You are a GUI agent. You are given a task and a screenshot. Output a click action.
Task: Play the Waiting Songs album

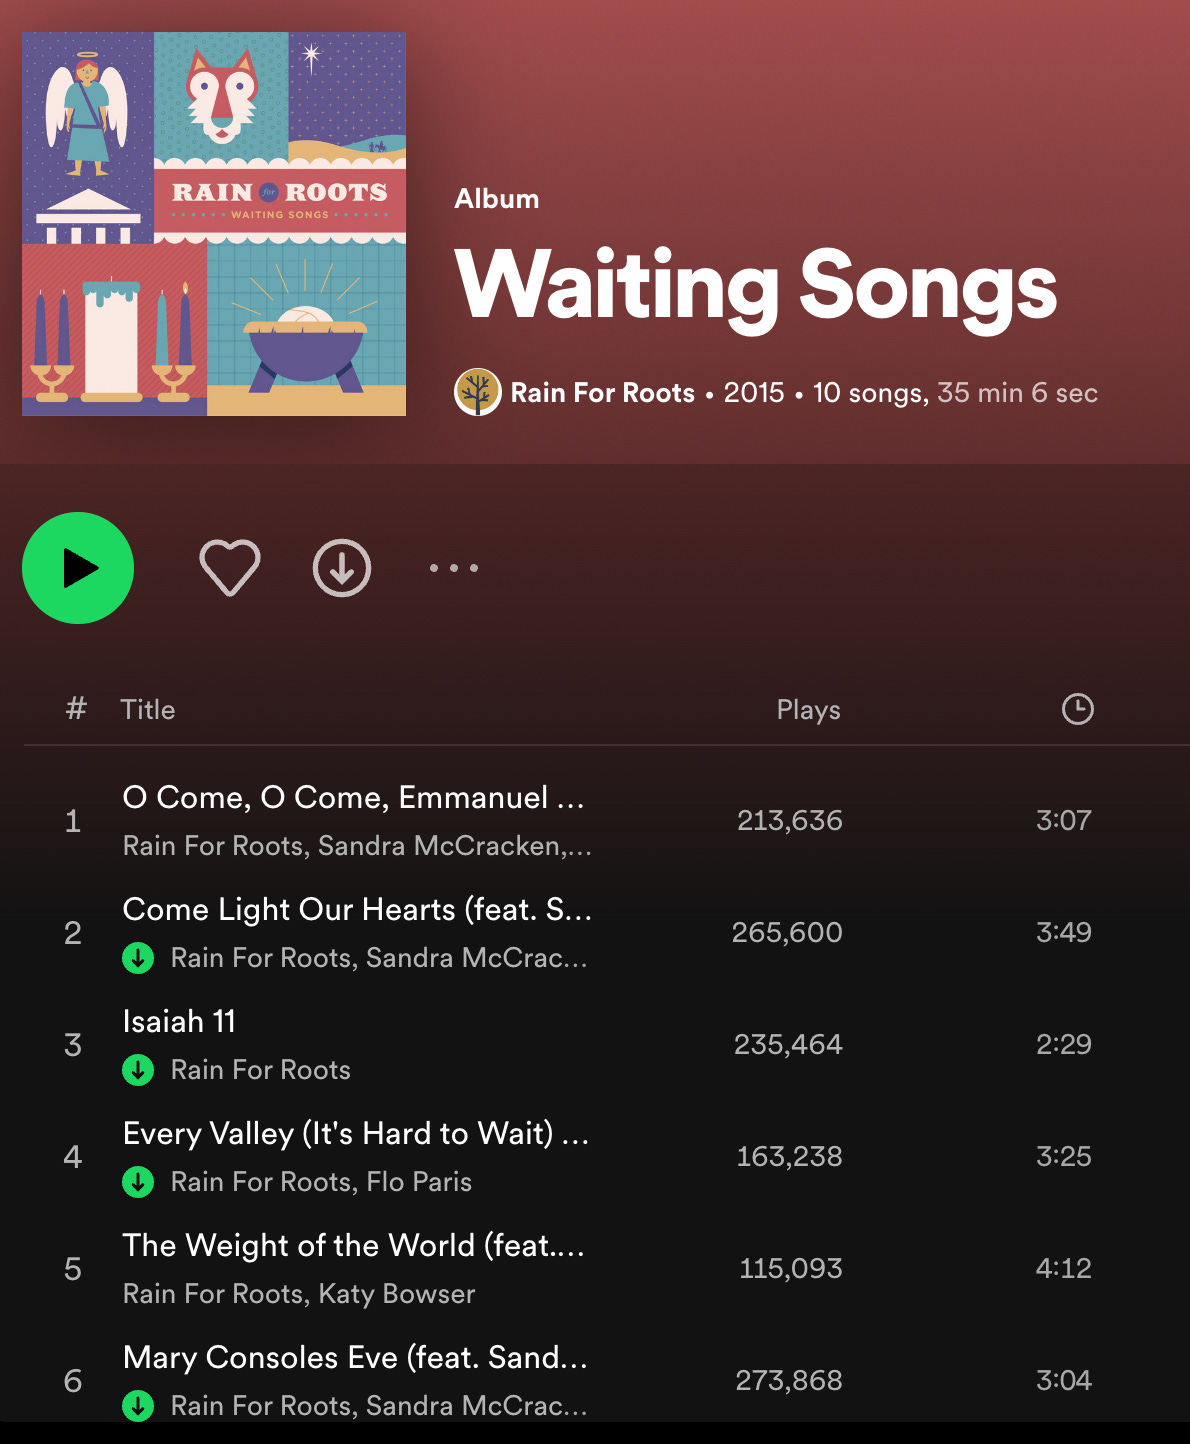(78, 568)
